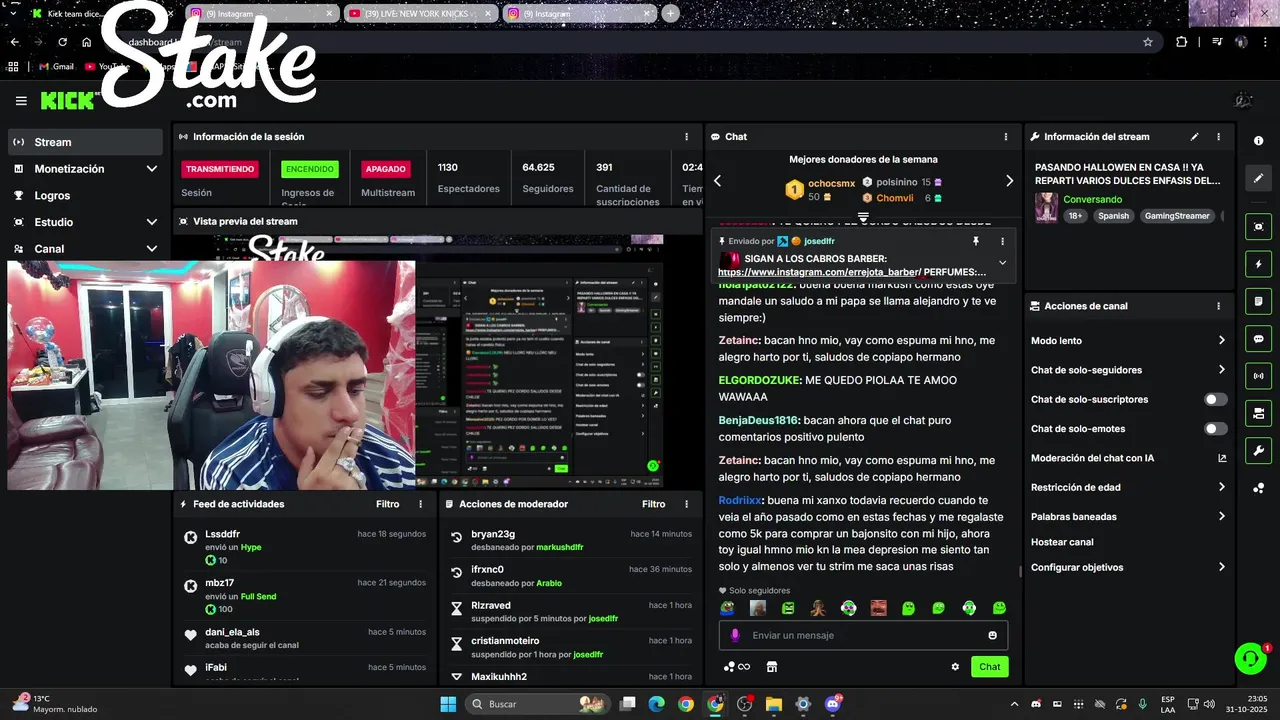Open Acciones de canal three-dot menu
This screenshot has width=1280, height=720.
(x=1218, y=306)
